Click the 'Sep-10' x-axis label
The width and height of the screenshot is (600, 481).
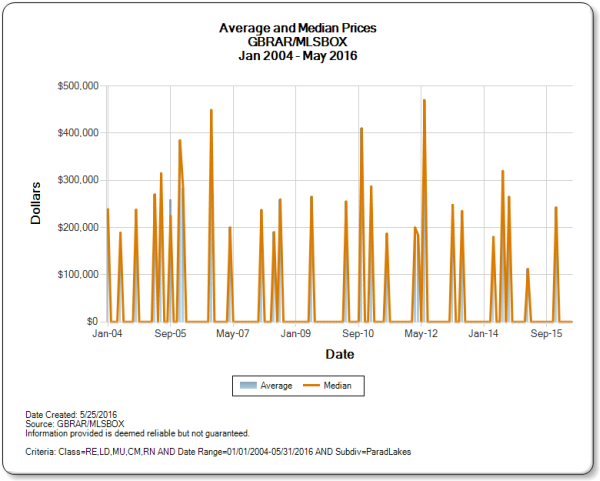(358, 334)
